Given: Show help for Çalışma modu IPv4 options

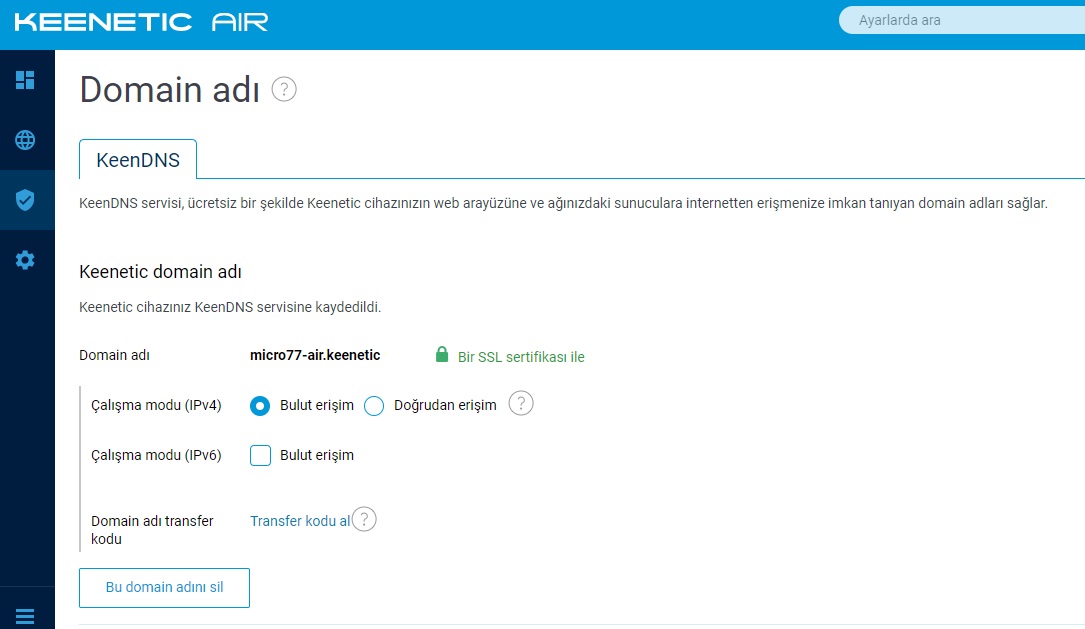Looking at the screenshot, I should (x=521, y=403).
